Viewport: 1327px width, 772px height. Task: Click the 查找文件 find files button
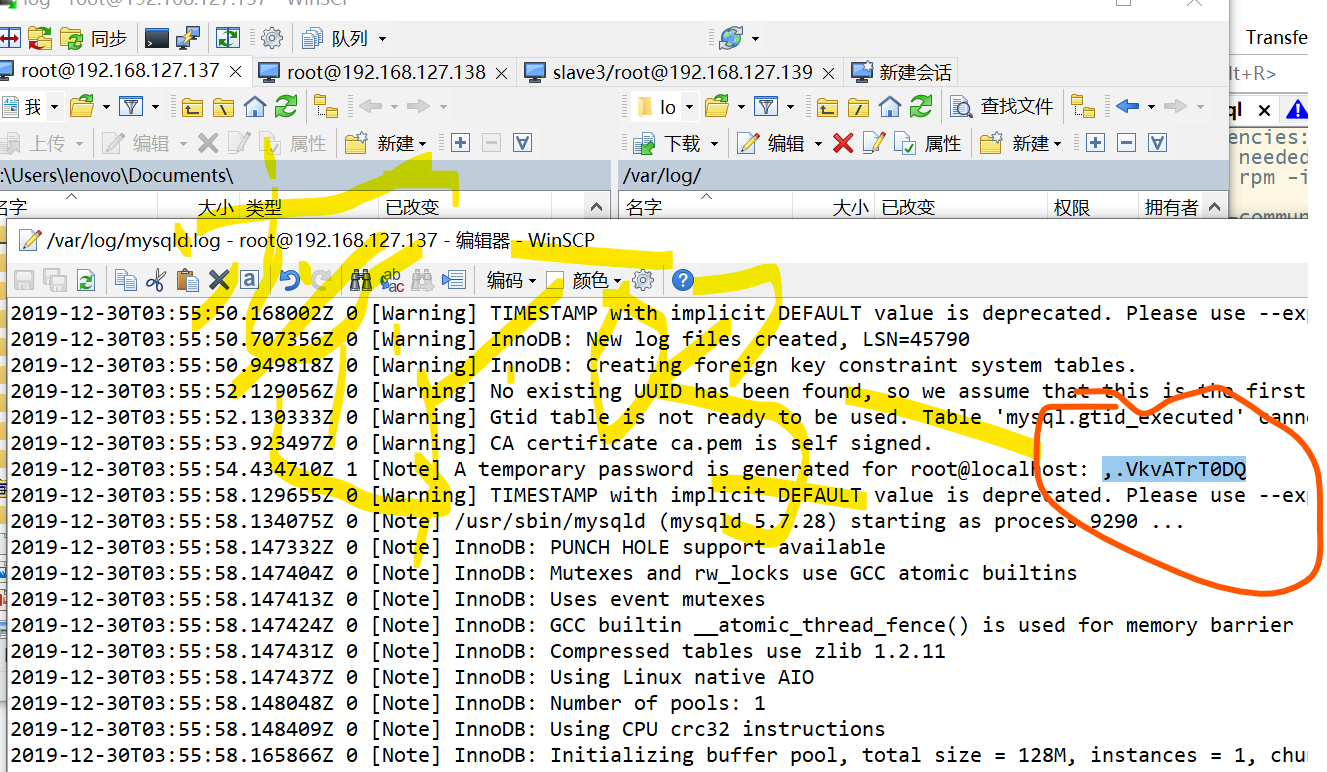[x=1003, y=106]
